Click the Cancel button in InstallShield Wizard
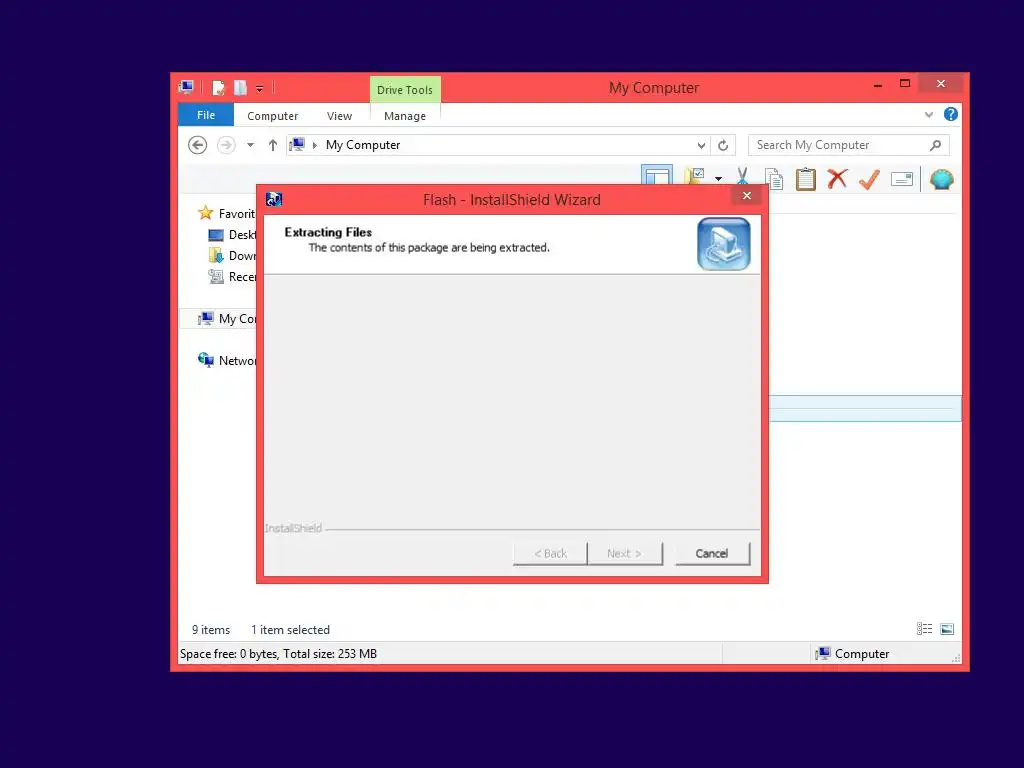 coord(712,554)
